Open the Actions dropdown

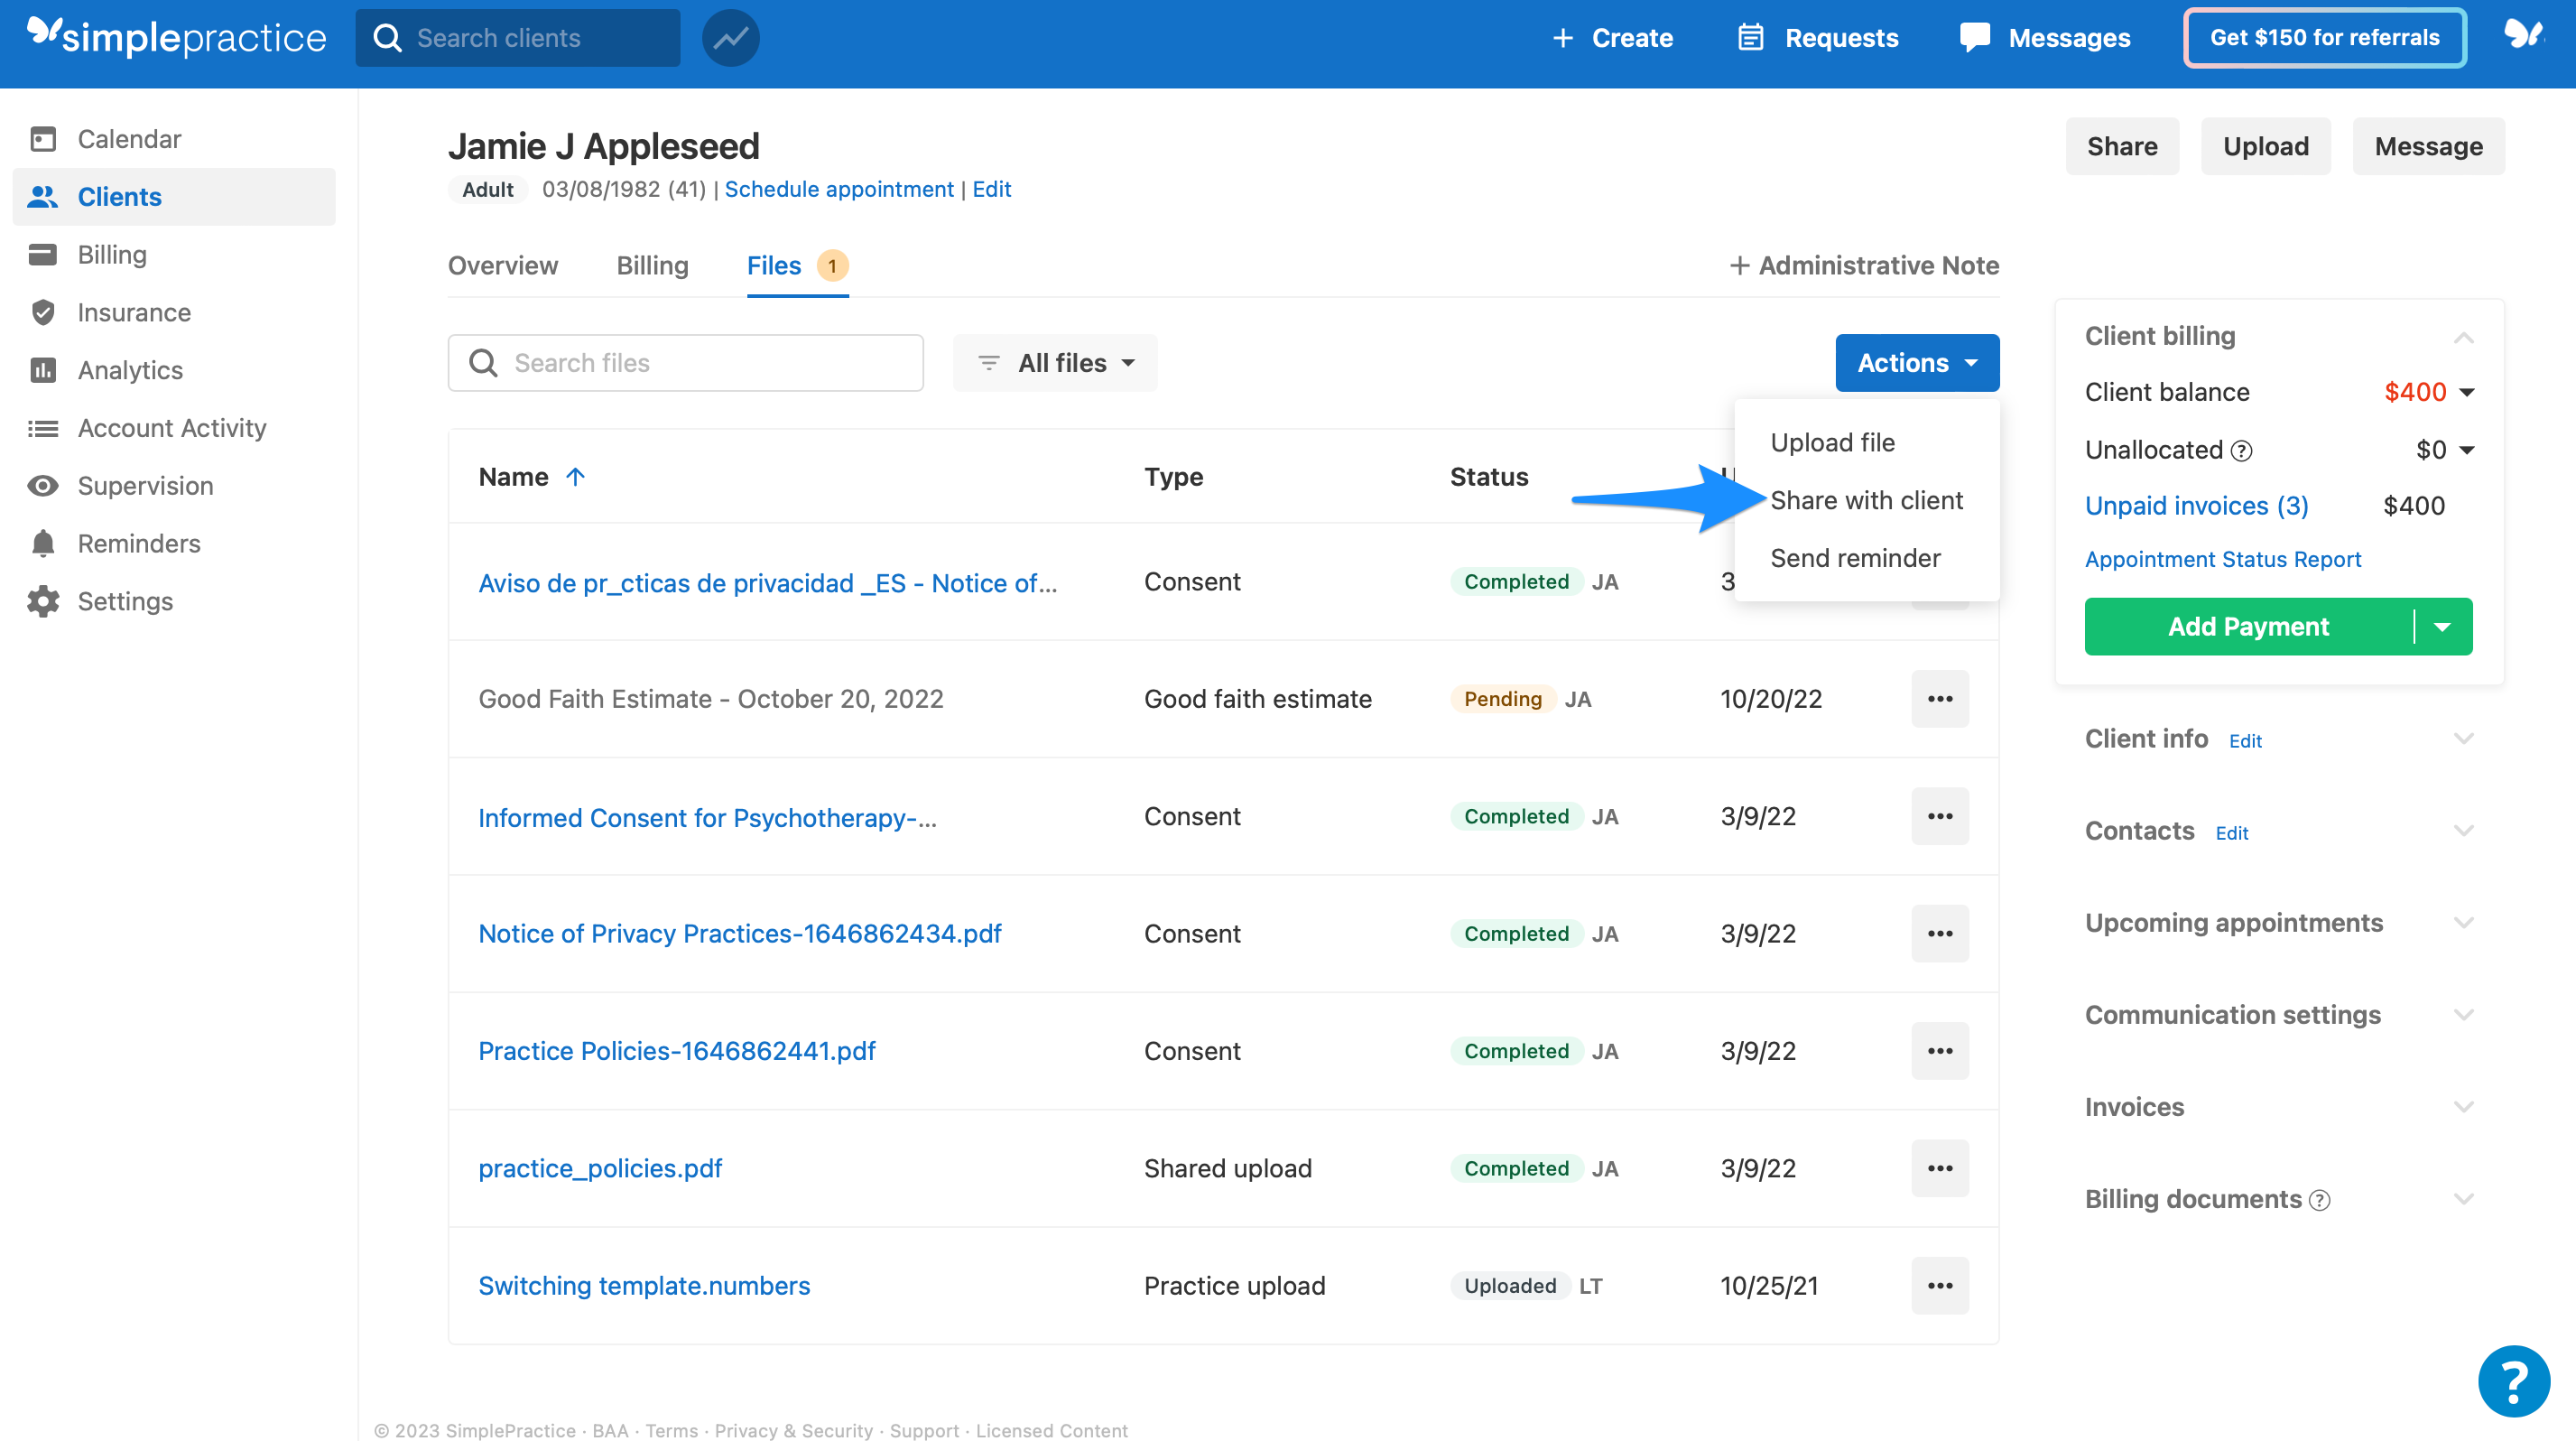click(x=1916, y=362)
